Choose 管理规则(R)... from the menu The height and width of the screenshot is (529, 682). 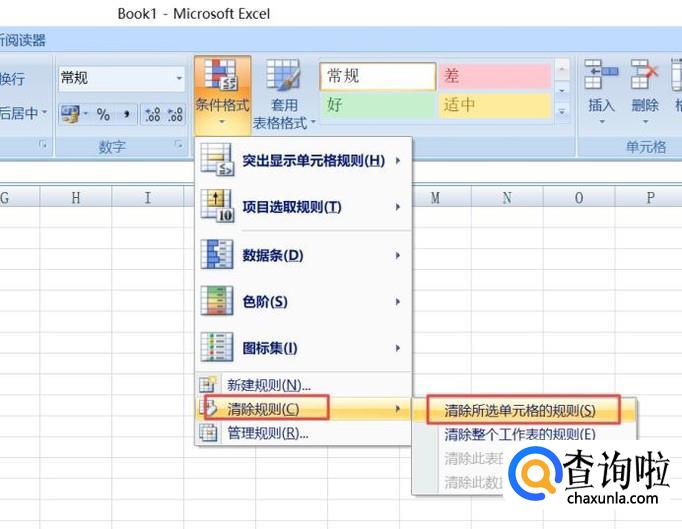coord(303,433)
